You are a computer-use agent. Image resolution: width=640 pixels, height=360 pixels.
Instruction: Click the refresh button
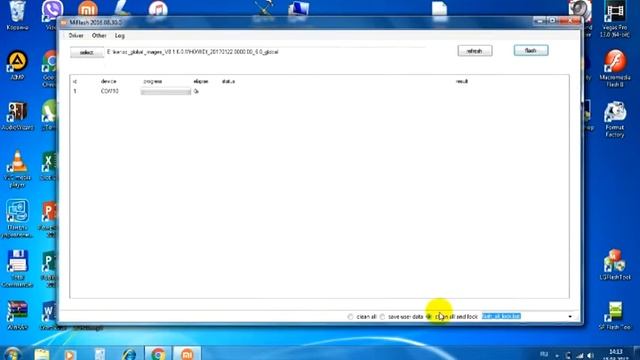point(475,51)
